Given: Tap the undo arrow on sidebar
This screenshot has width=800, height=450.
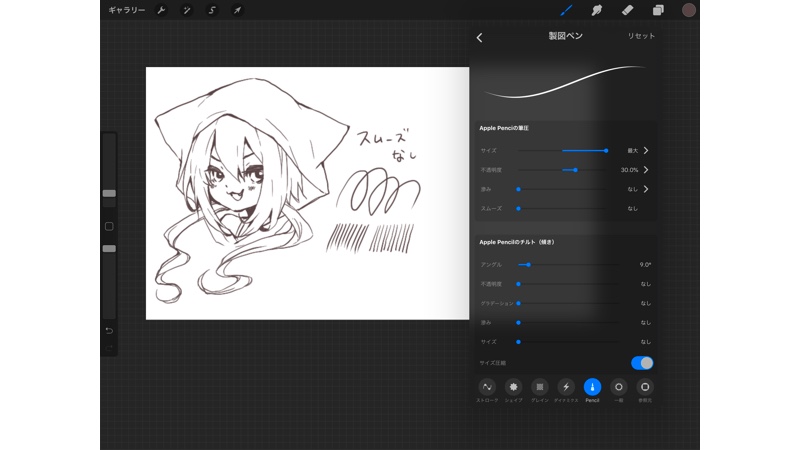Looking at the screenshot, I should click(109, 331).
